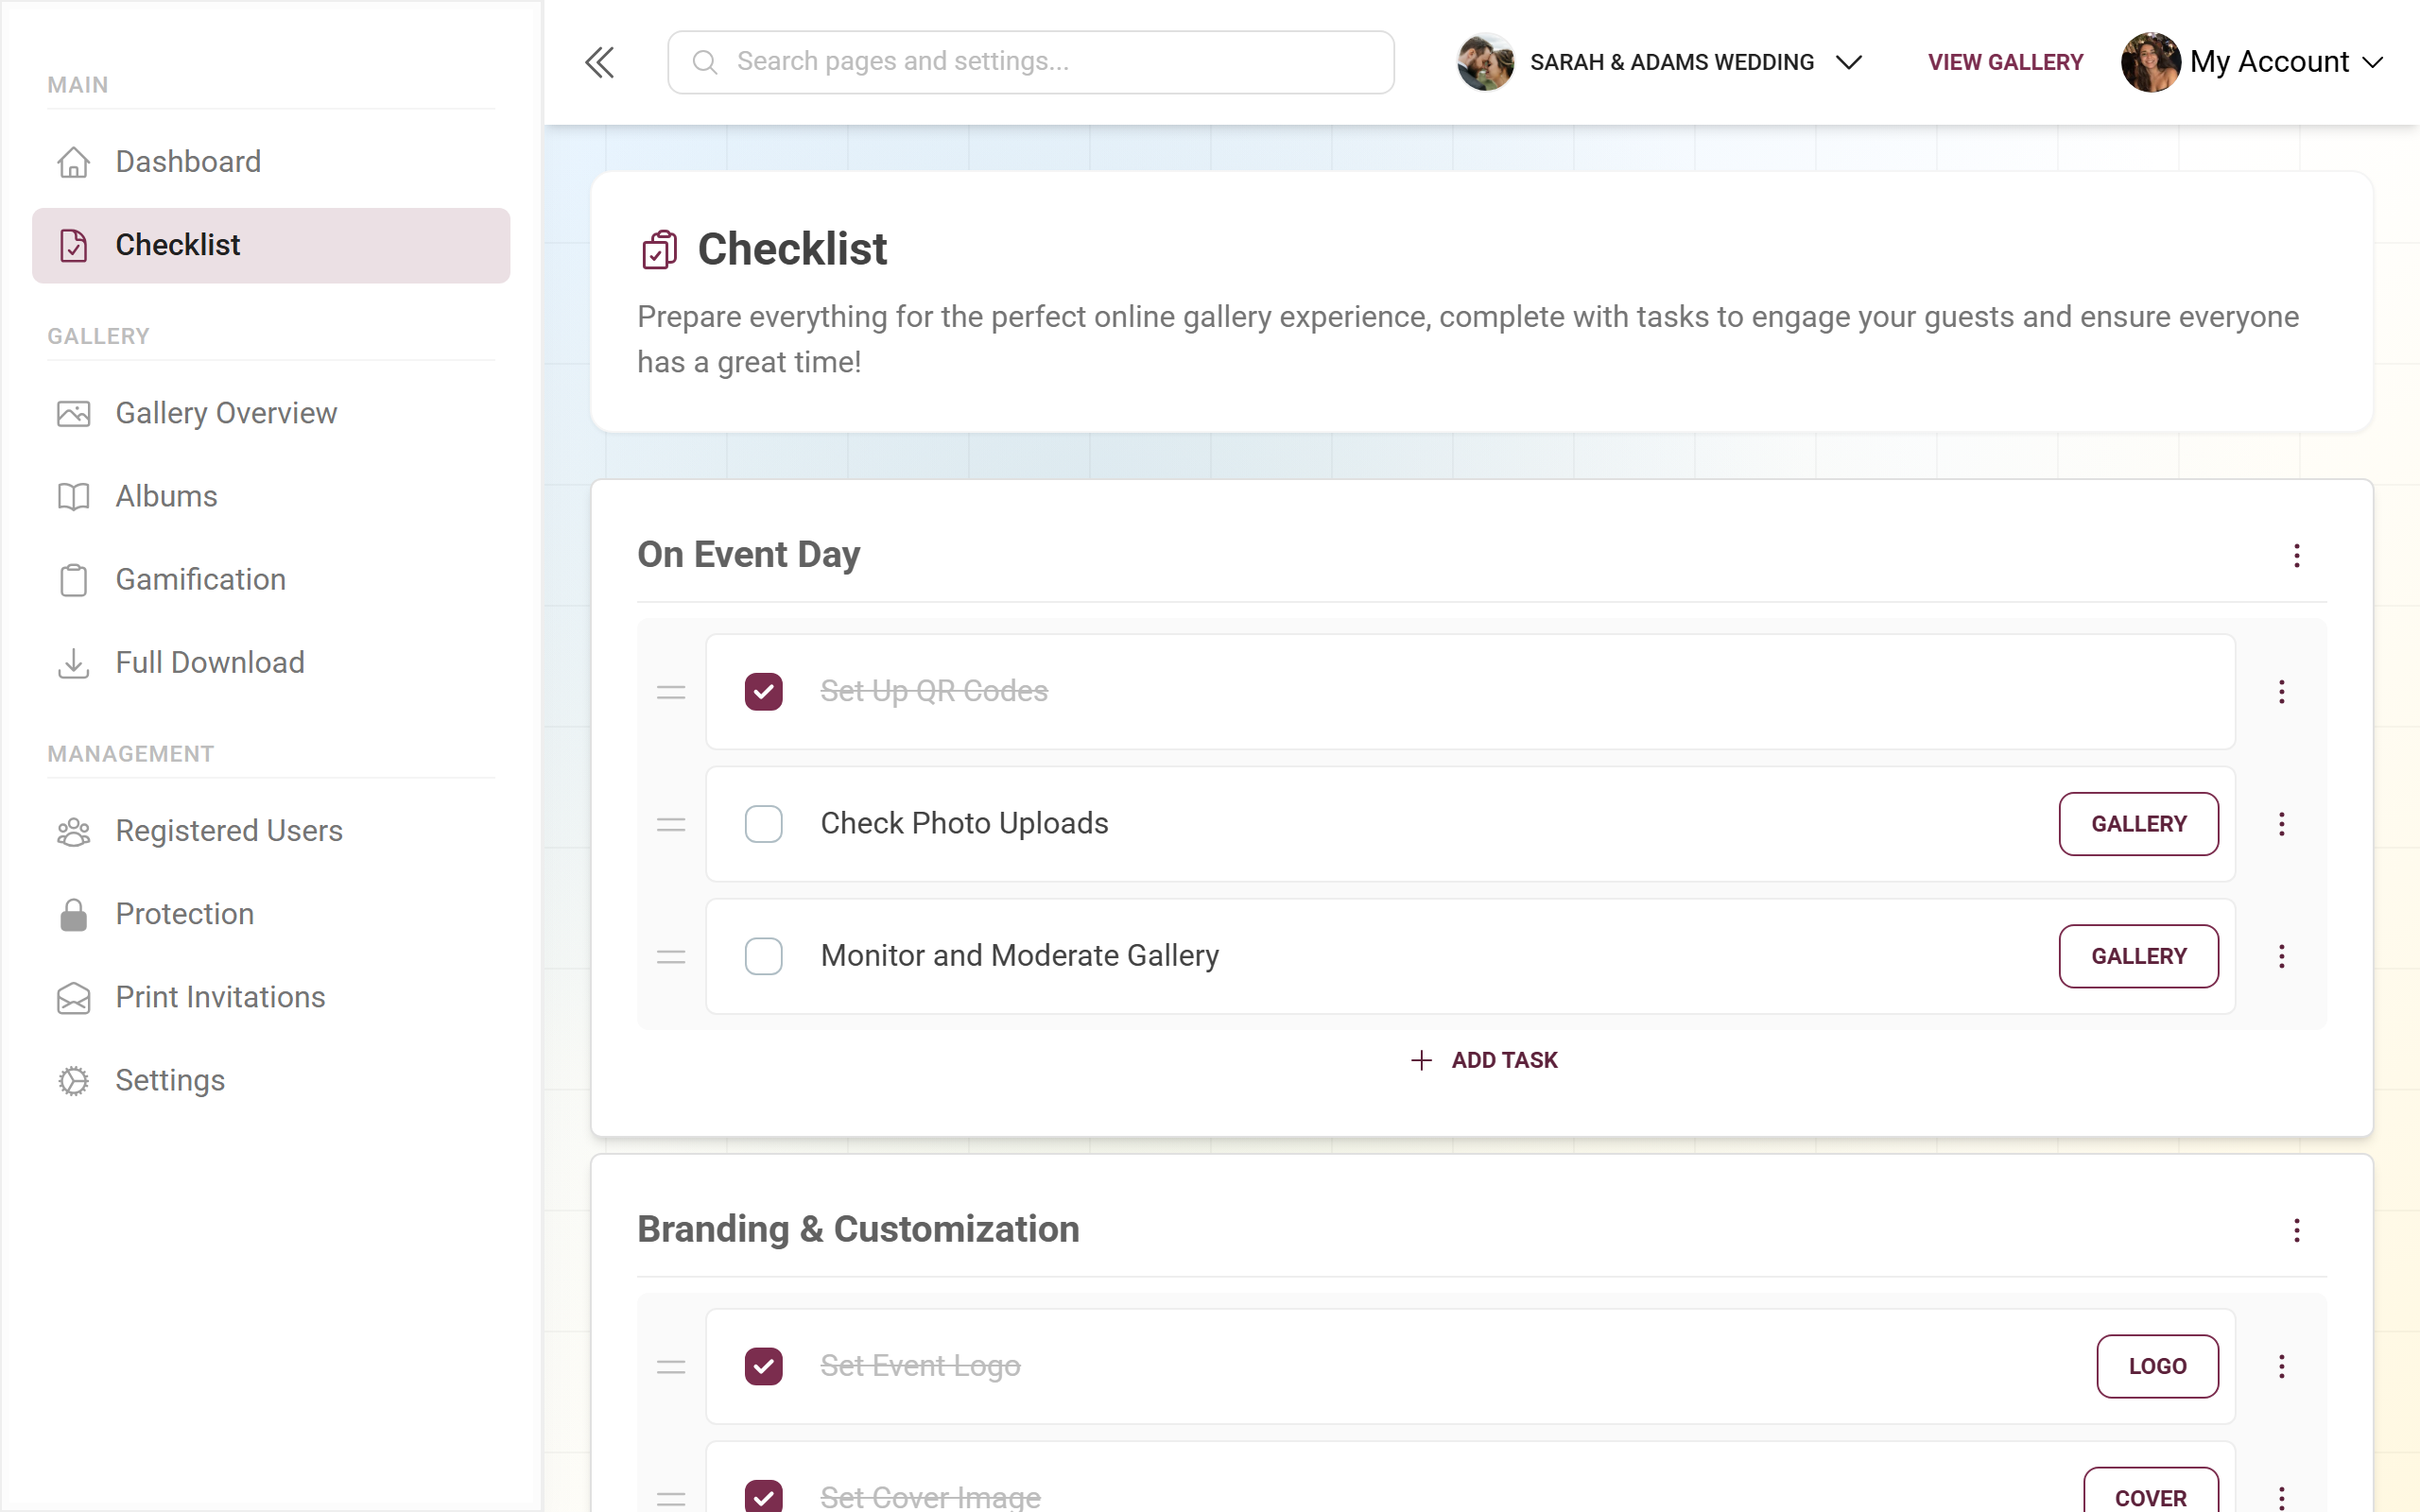This screenshot has height=1512, width=2420.
Task: Open options for Check Photo Uploads task
Action: (2282, 824)
